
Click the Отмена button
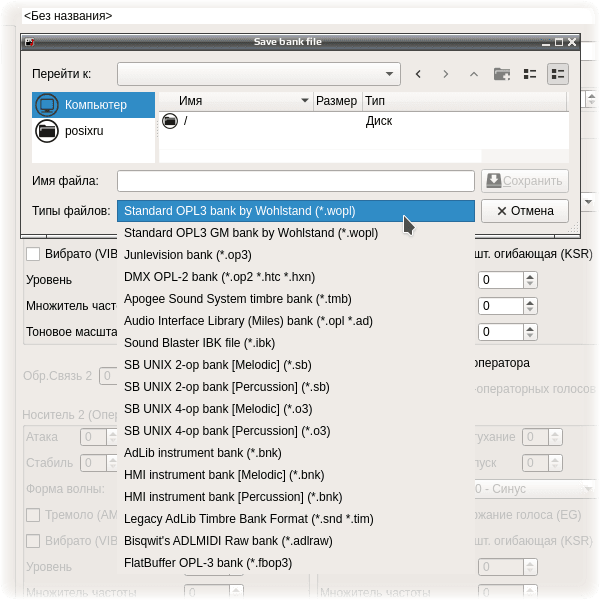point(525,211)
